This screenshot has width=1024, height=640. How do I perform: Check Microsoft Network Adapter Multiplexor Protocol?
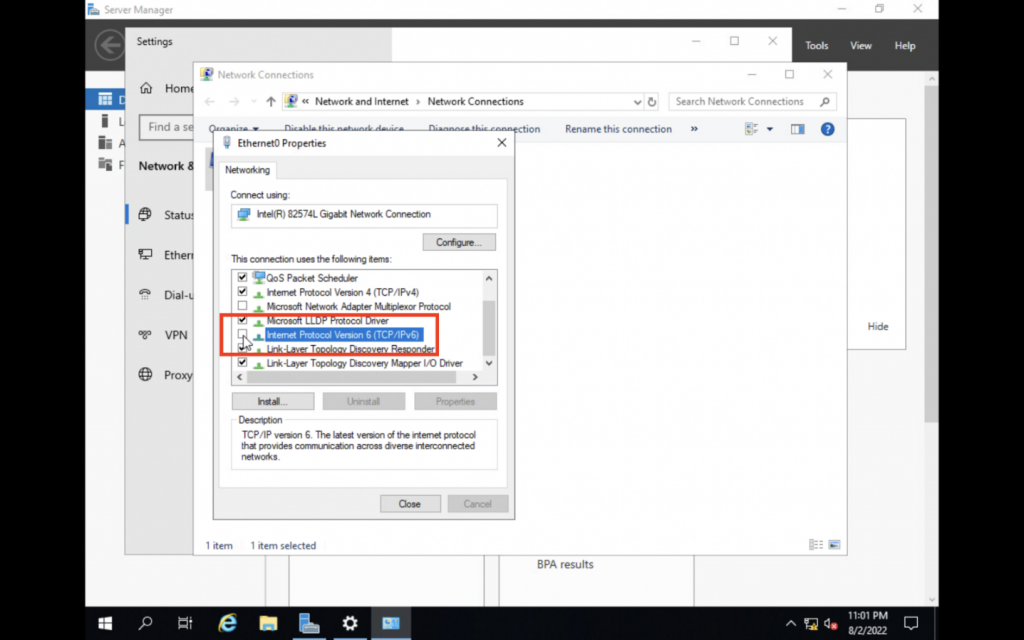242,306
